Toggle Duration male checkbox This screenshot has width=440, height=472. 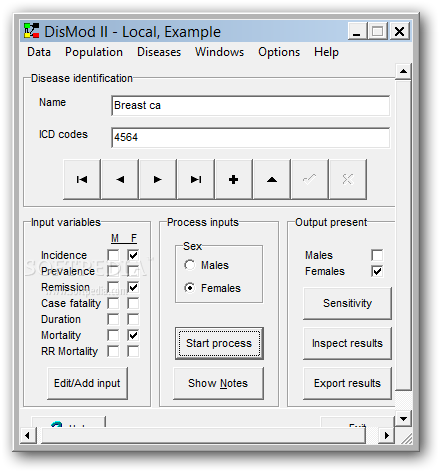(x=113, y=319)
